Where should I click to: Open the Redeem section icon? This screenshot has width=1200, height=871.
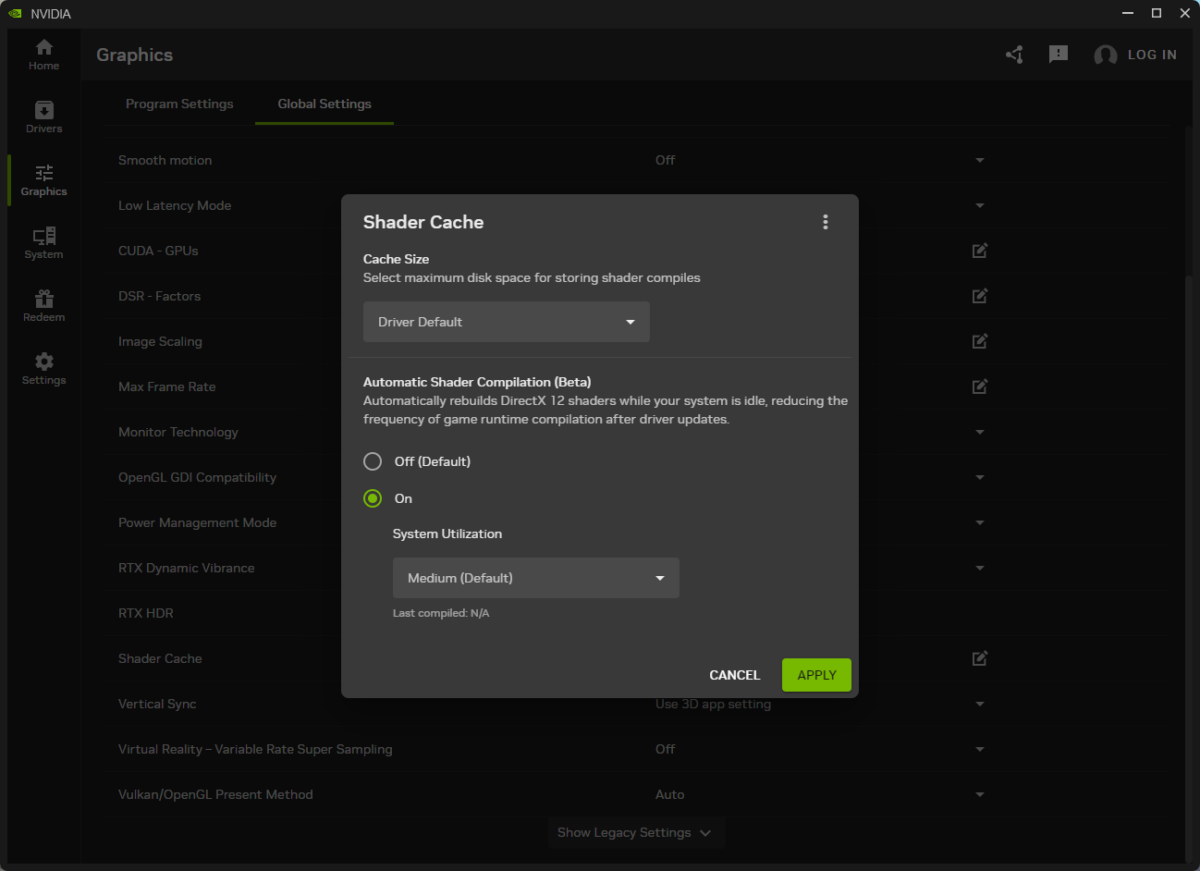point(43,304)
